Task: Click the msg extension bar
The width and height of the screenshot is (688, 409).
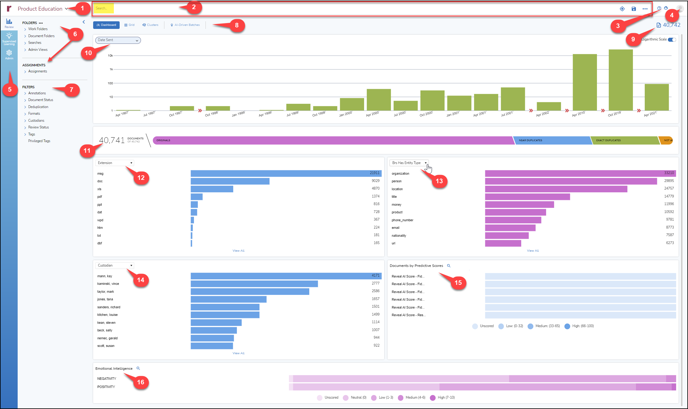Action: pyautogui.click(x=286, y=173)
